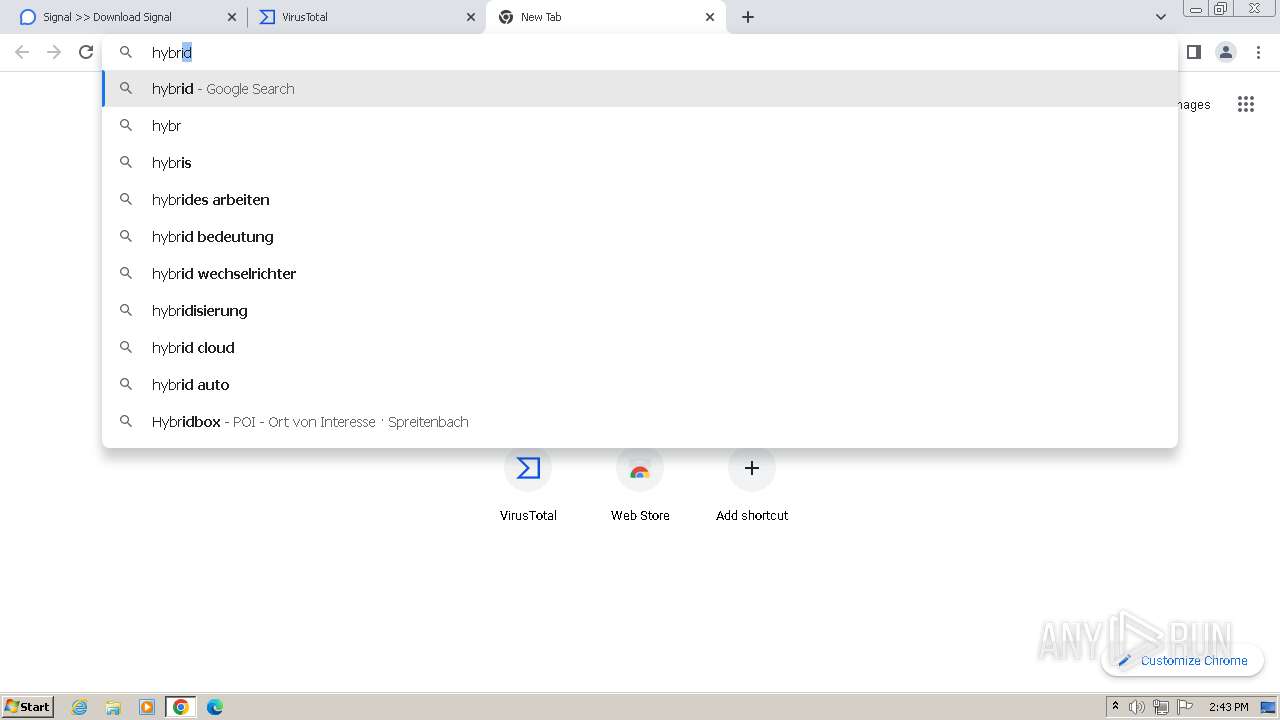Close the New Tab tab
The height and width of the screenshot is (720, 1280).
click(710, 17)
